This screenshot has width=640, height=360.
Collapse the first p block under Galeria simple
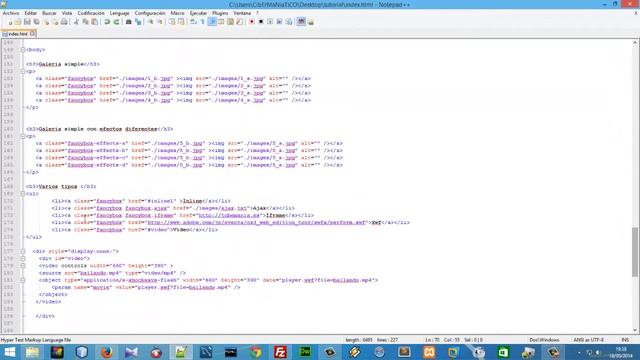coord(23,71)
